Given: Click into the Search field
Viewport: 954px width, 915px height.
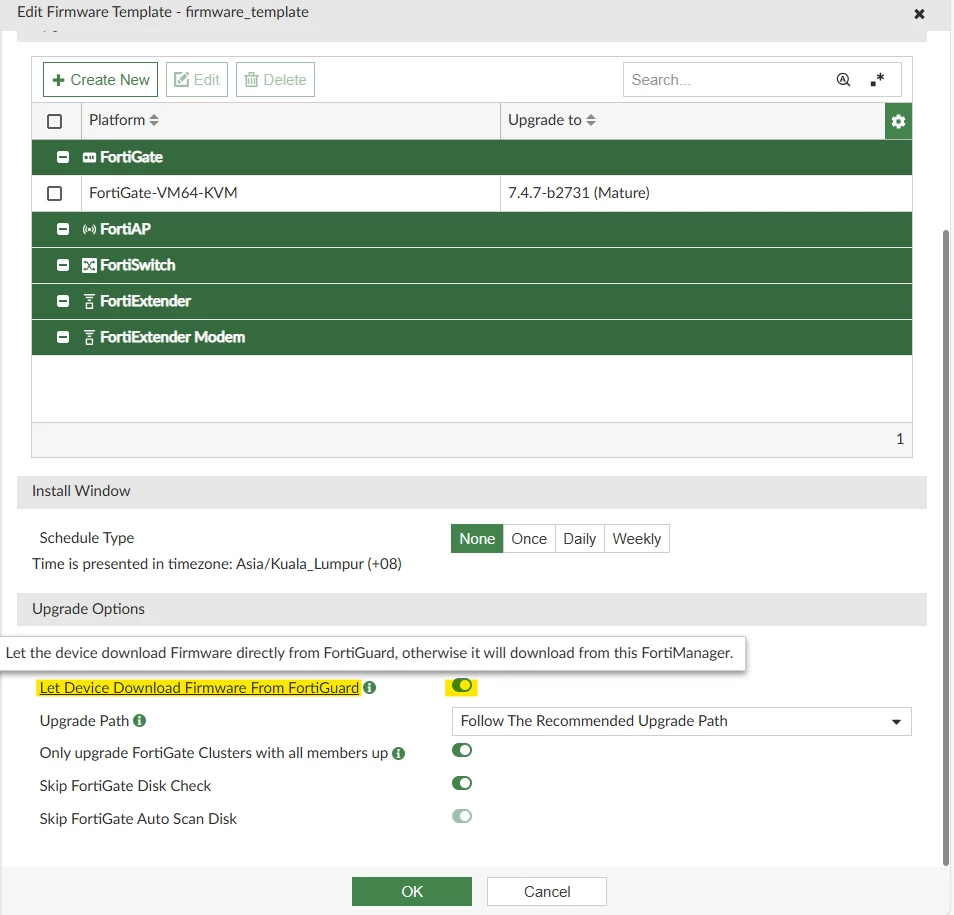Looking at the screenshot, I should coord(727,80).
